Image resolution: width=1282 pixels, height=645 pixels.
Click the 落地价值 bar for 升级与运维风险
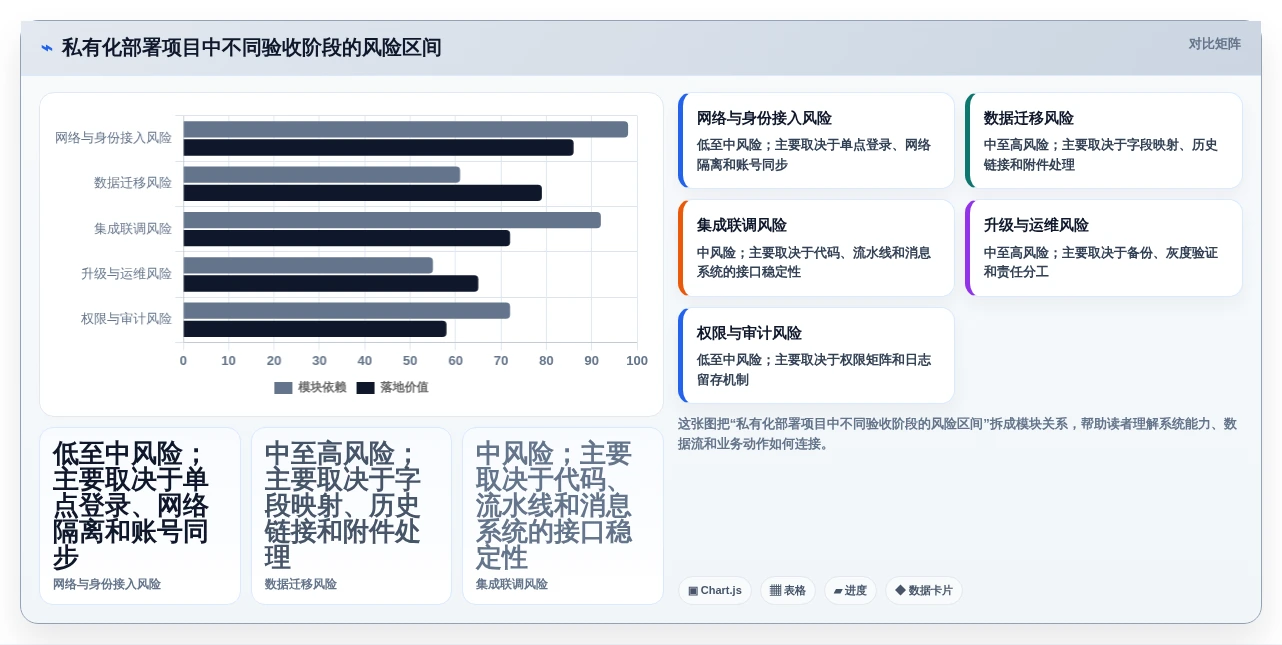pos(331,284)
